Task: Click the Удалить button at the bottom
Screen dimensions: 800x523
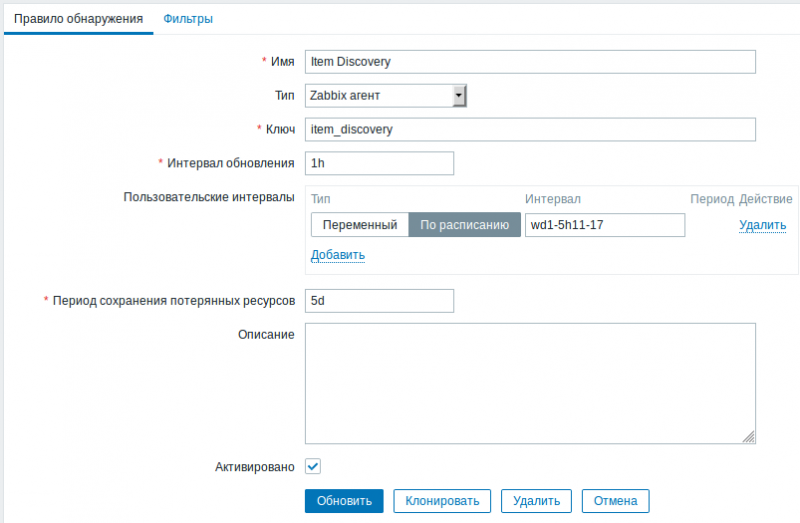Action: (x=537, y=500)
